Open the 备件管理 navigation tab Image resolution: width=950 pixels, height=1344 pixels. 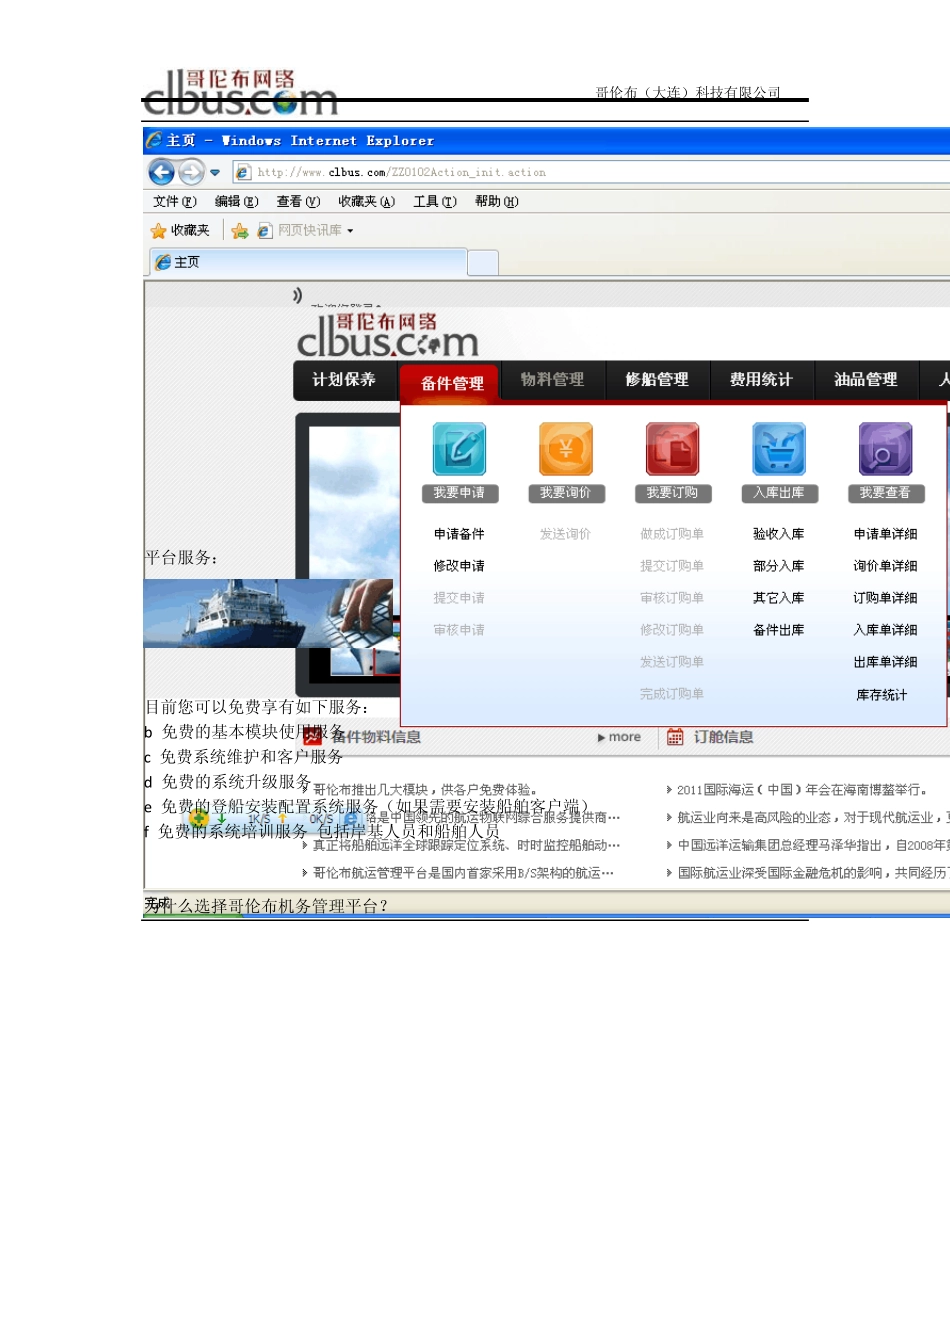pyautogui.click(x=452, y=383)
